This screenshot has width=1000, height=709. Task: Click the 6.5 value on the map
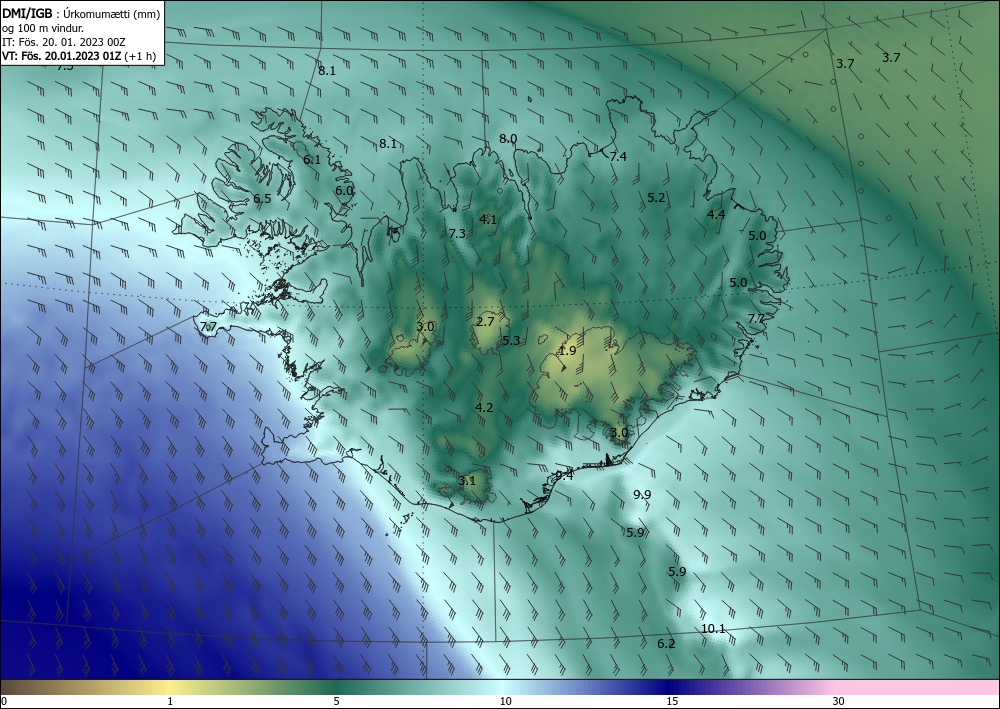[x=262, y=198]
